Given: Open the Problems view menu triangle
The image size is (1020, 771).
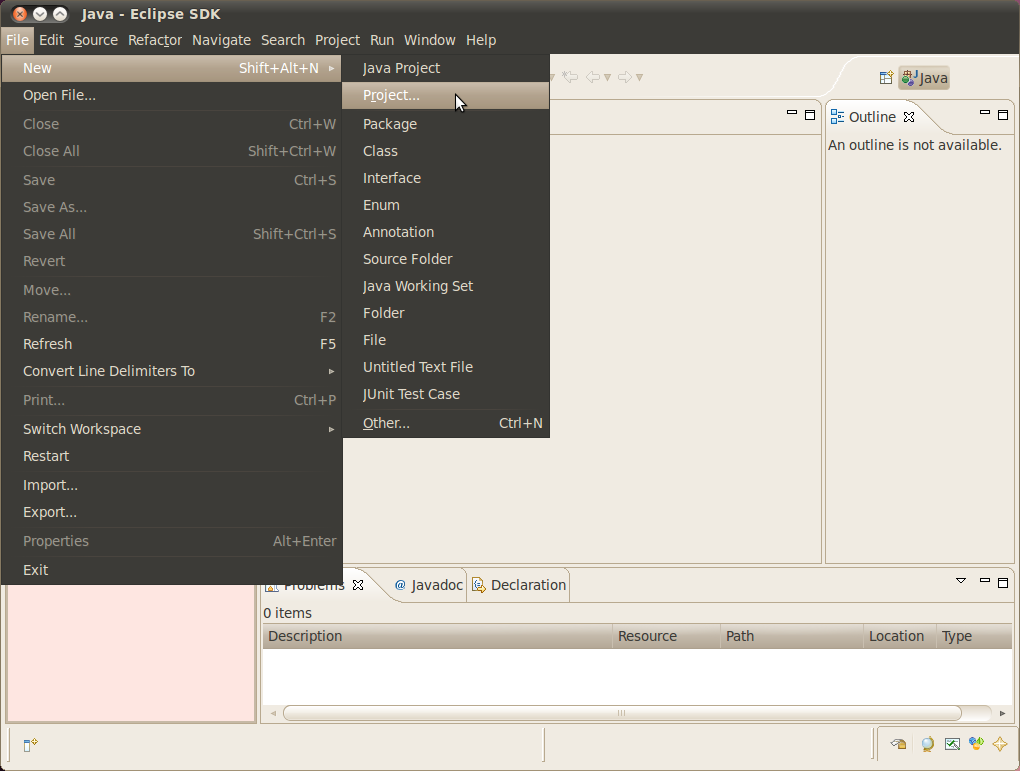Looking at the screenshot, I should 961,580.
